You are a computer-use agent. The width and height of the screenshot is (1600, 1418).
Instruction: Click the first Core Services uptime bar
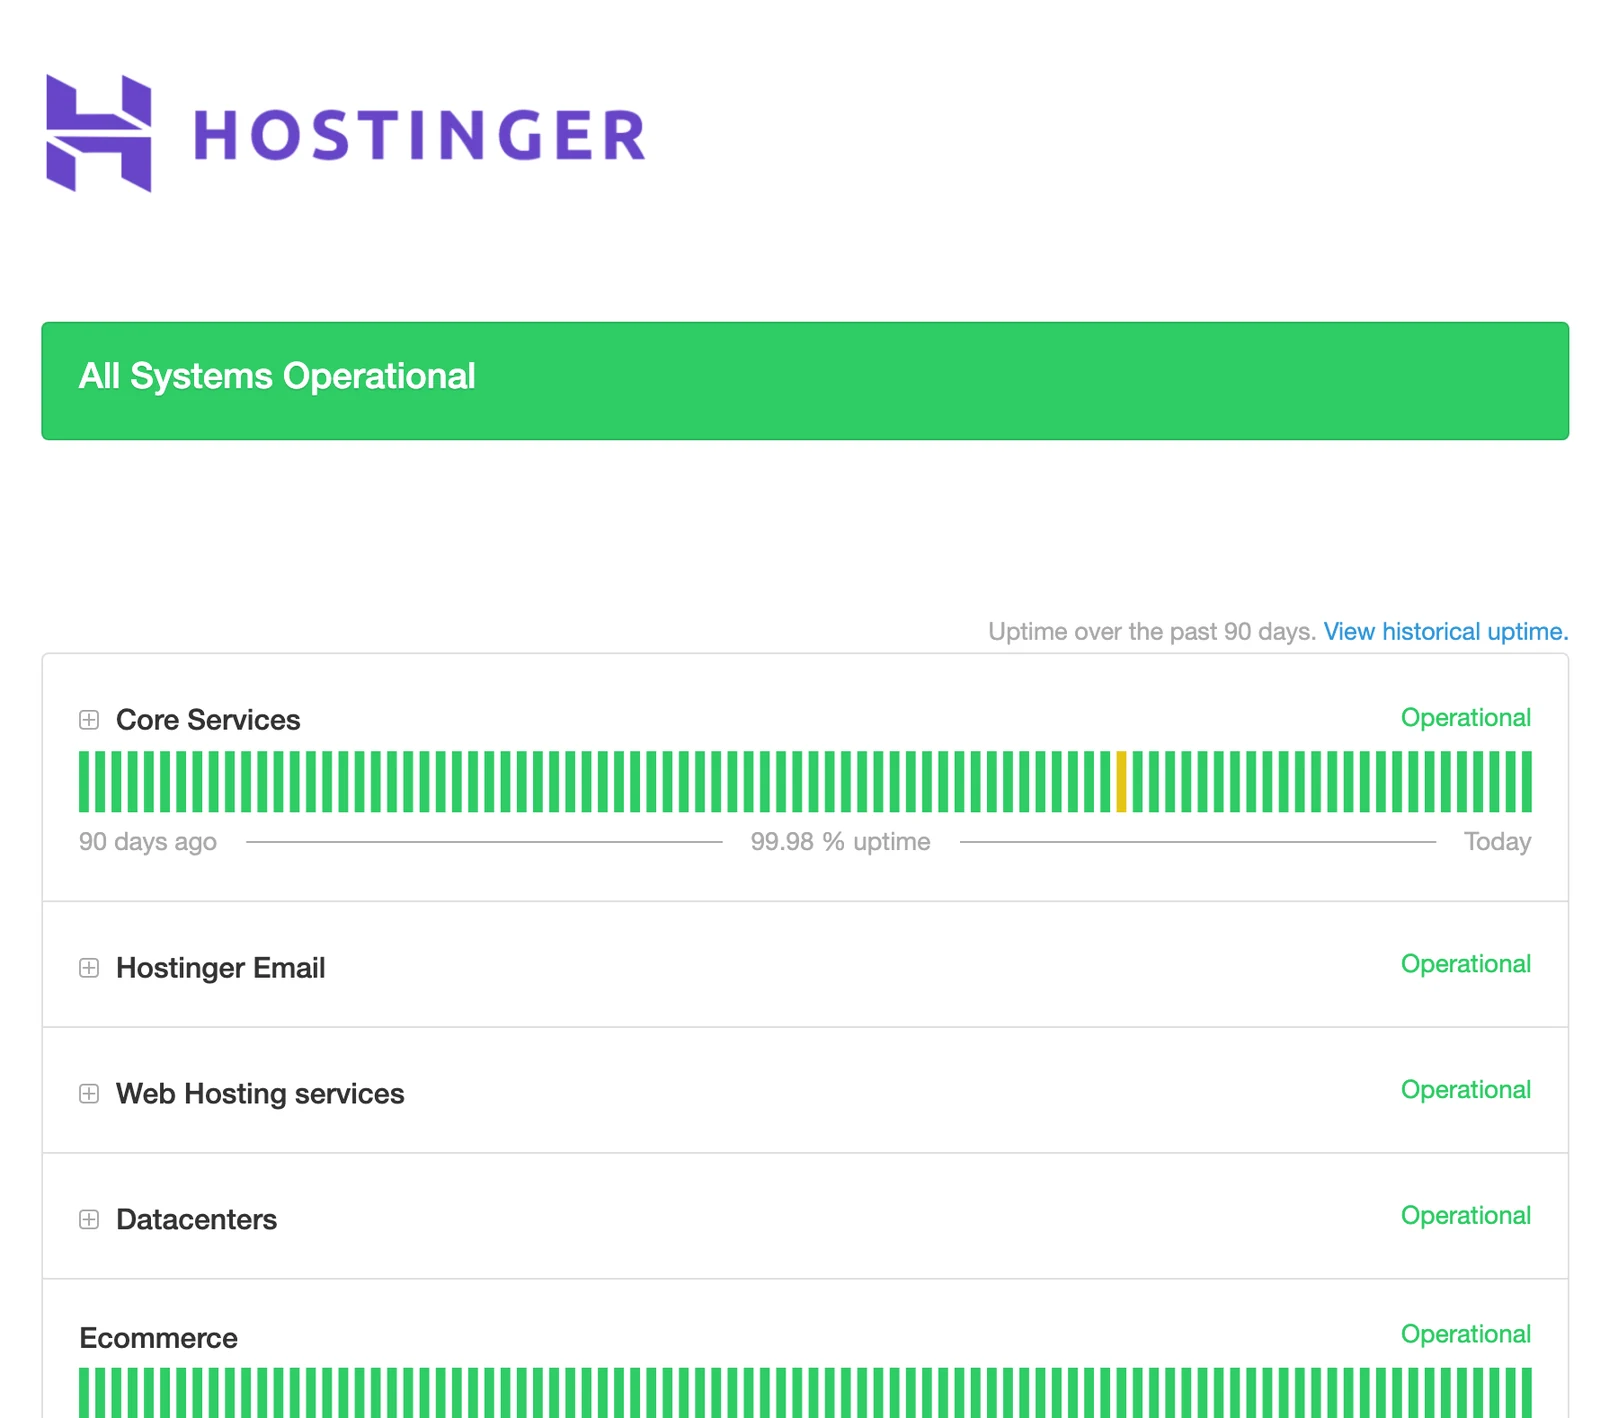84,782
